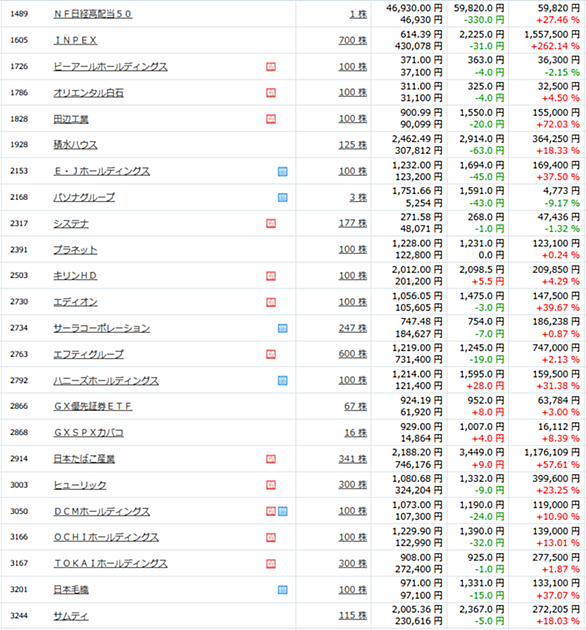Image resolution: width=586 pixels, height=630 pixels.
Task: Open the ハニーズホールディングス stock link
Action: pyautogui.click(x=106, y=380)
